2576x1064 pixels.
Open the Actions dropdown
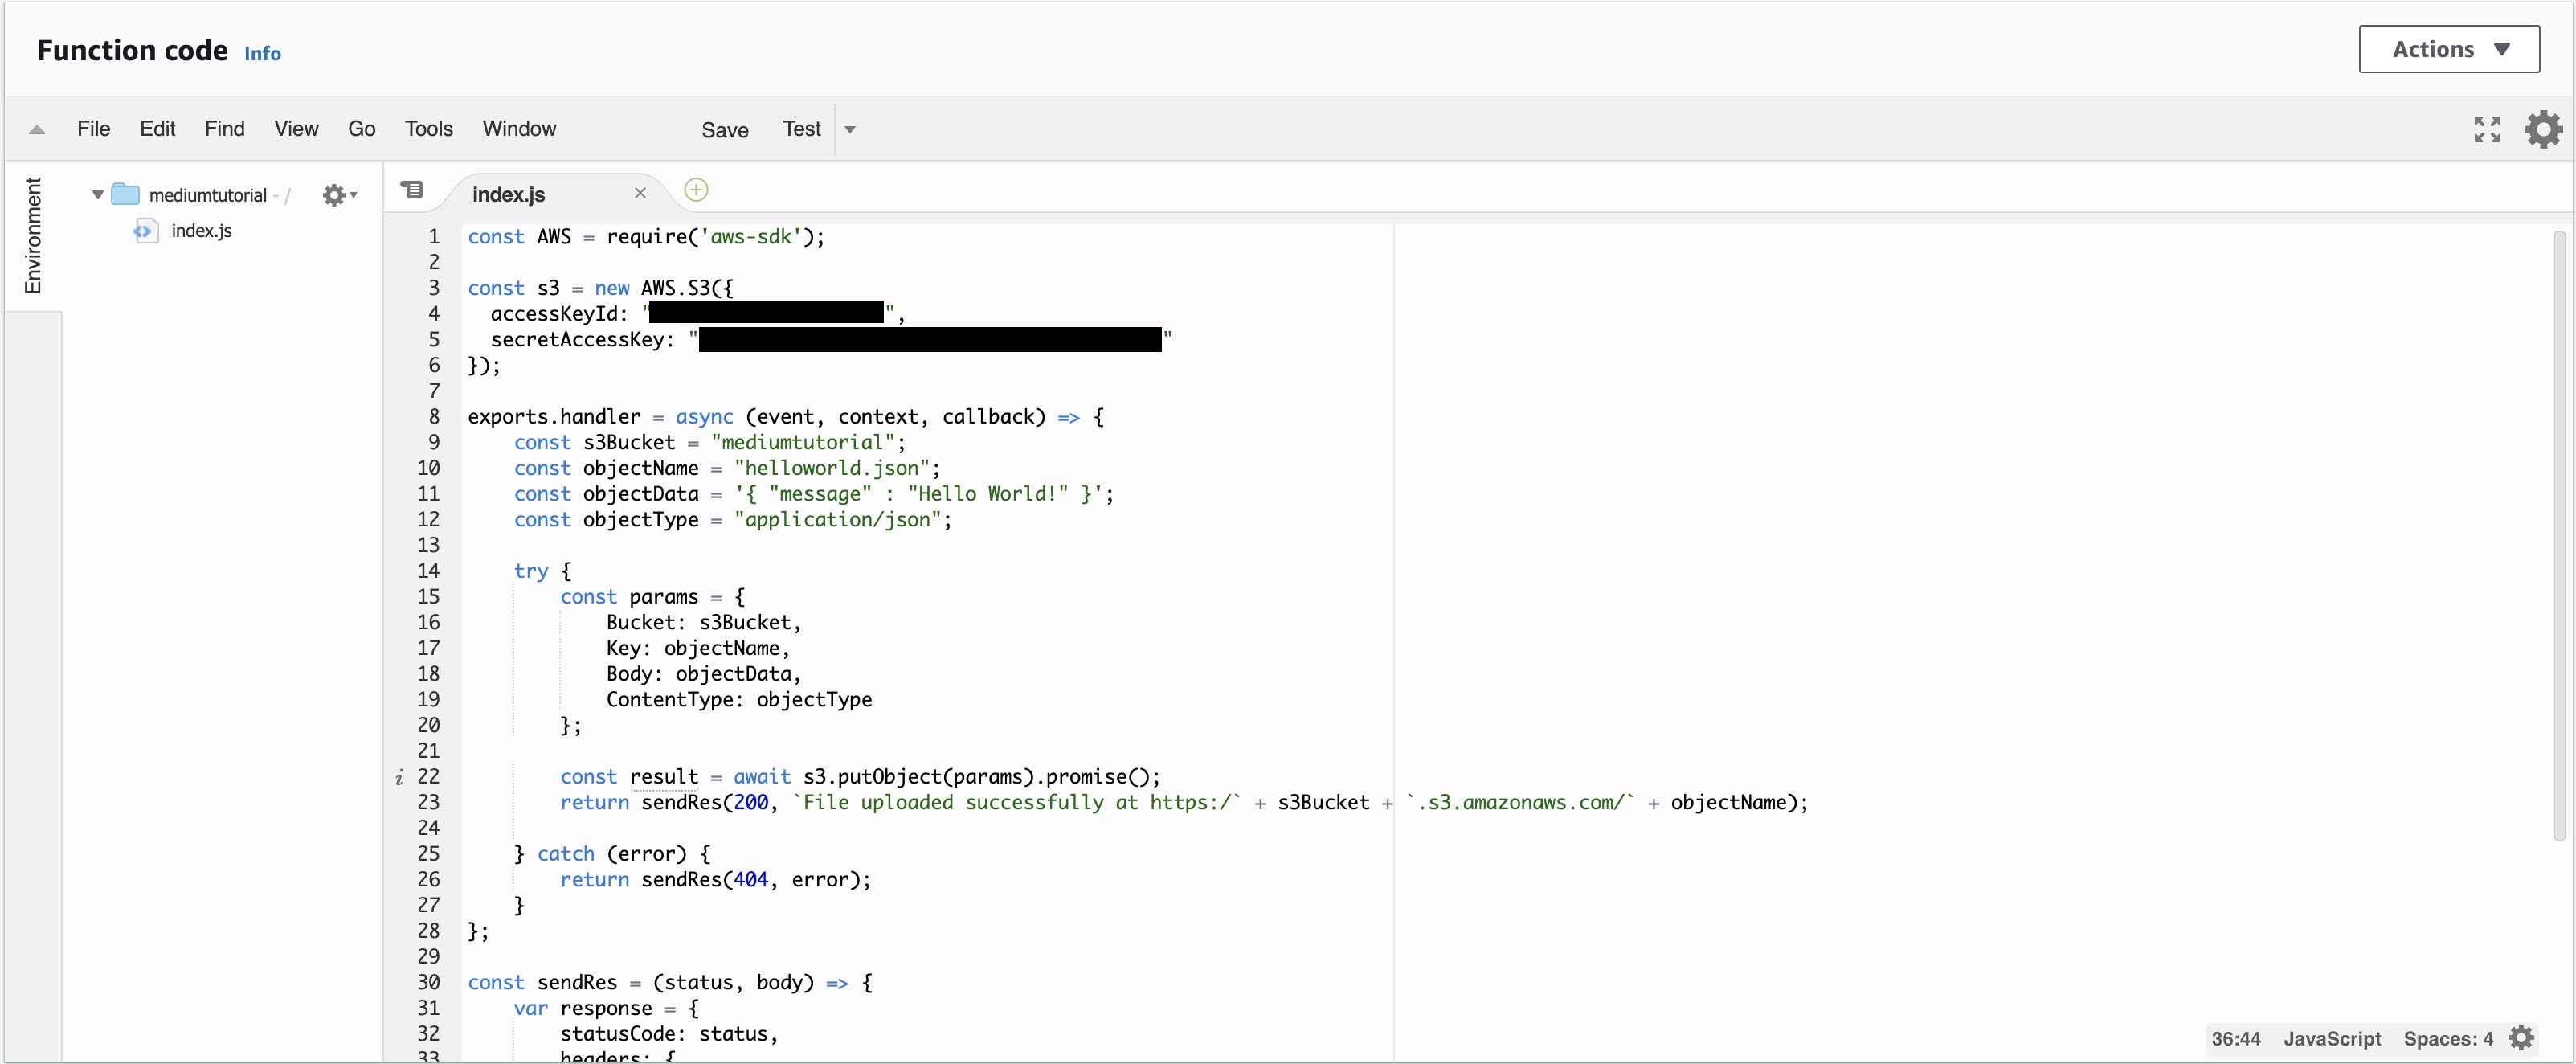[2448, 49]
